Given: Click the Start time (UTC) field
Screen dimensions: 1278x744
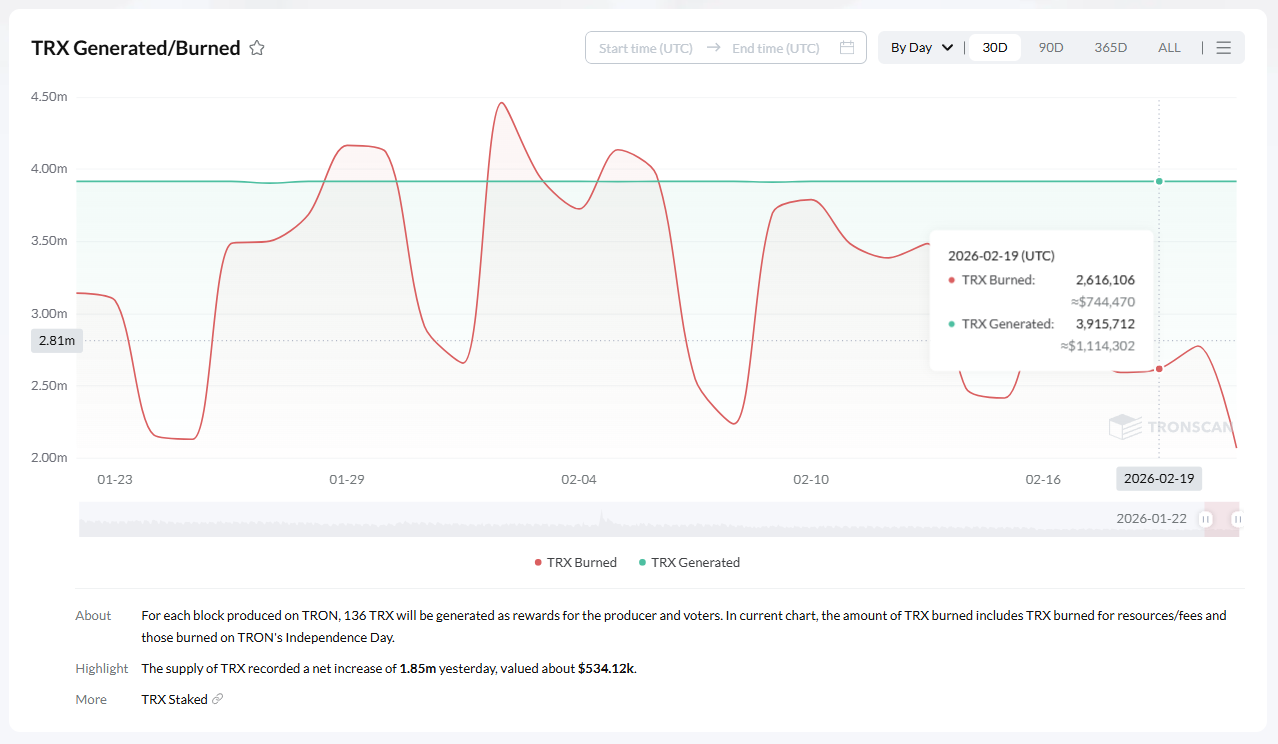Looking at the screenshot, I should tap(645, 48).
